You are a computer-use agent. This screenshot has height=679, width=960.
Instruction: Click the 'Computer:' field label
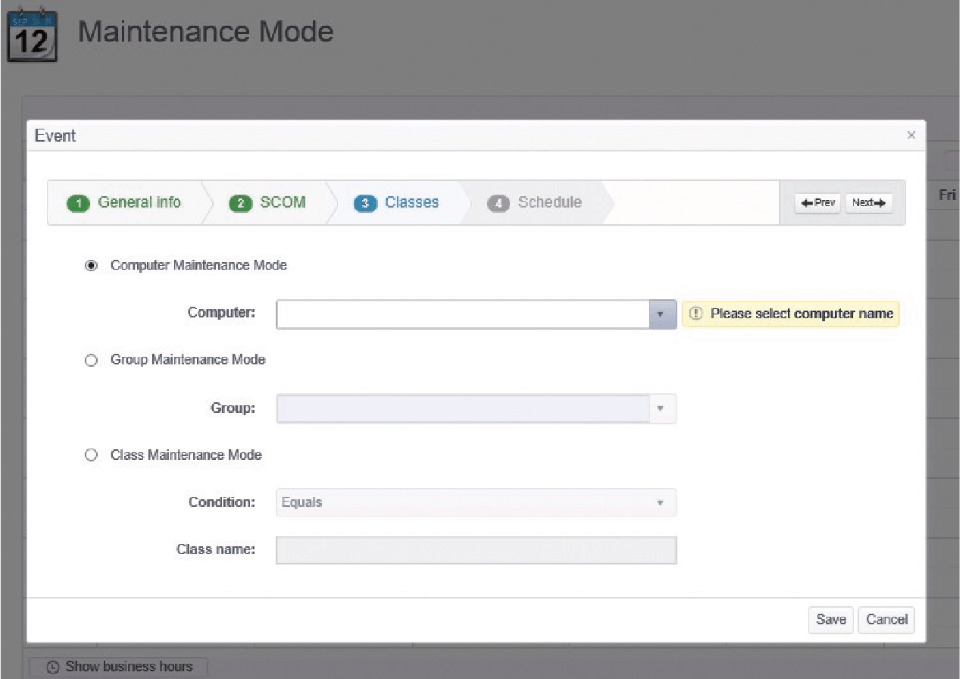222,312
